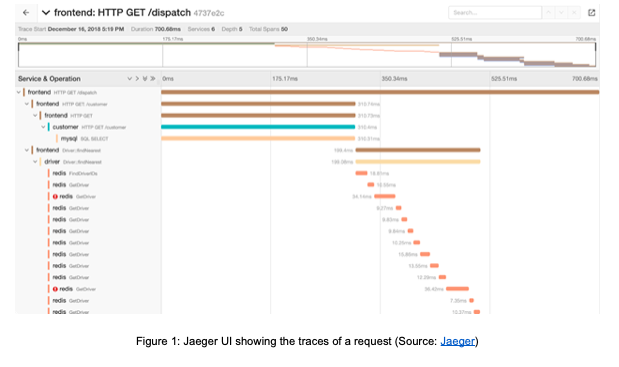Click the frontend Driver::findNearest span bar
Screen dimensions: 619x367
tap(418, 150)
